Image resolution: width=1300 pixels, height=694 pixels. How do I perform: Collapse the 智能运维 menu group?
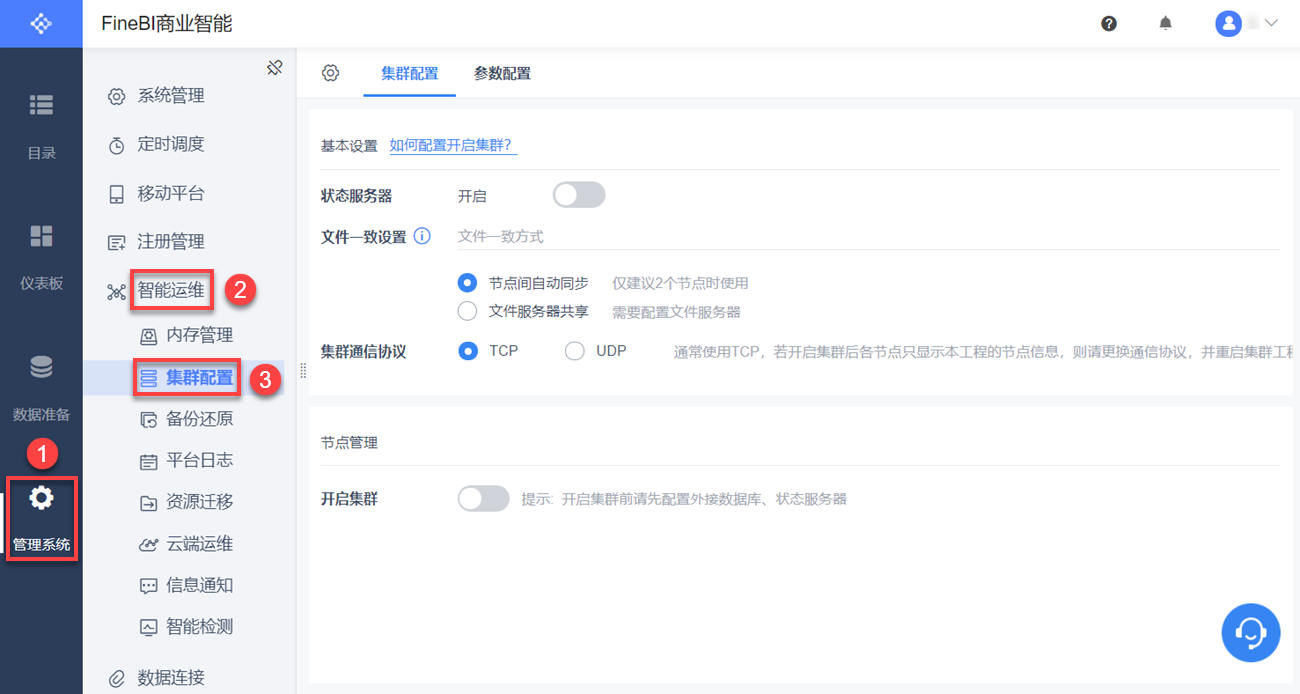coord(170,291)
